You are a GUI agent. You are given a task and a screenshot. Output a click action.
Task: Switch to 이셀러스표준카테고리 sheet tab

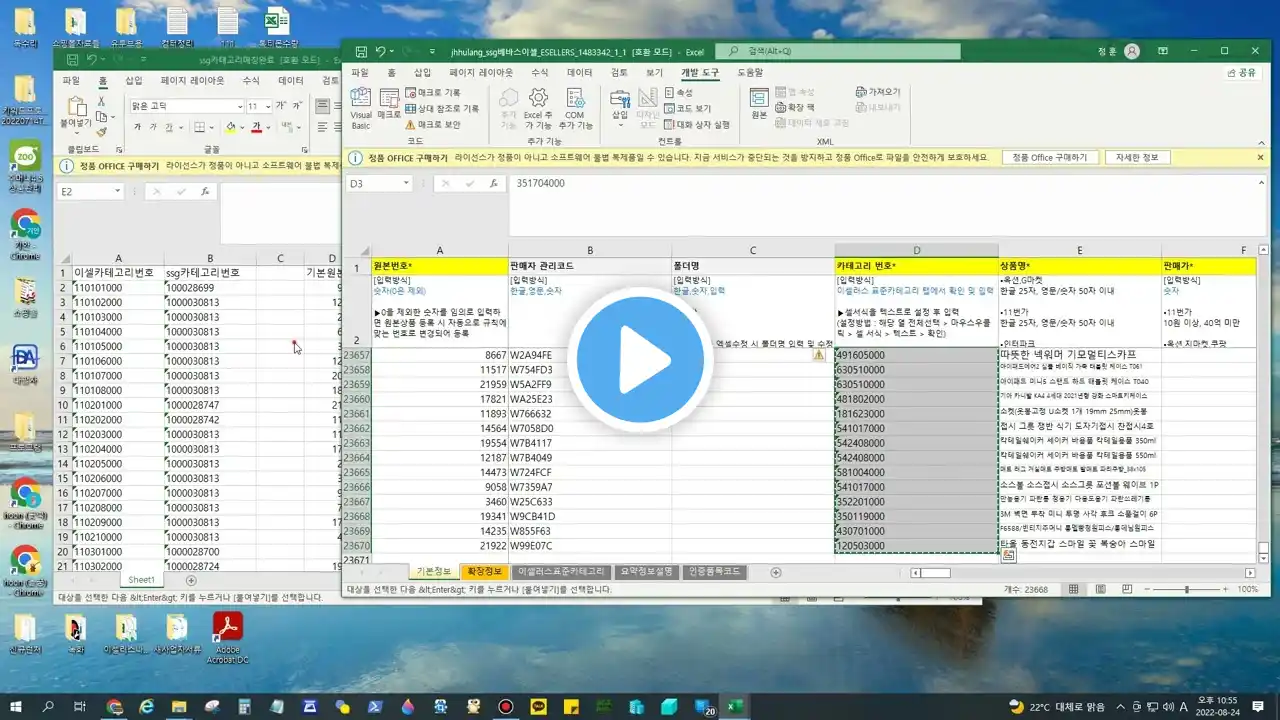tap(561, 572)
